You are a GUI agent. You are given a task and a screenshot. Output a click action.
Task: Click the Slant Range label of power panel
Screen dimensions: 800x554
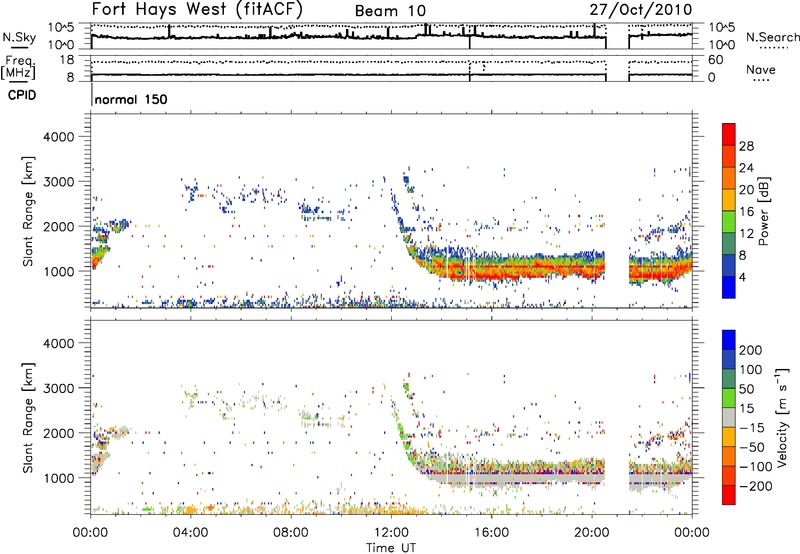[x=28, y=211]
